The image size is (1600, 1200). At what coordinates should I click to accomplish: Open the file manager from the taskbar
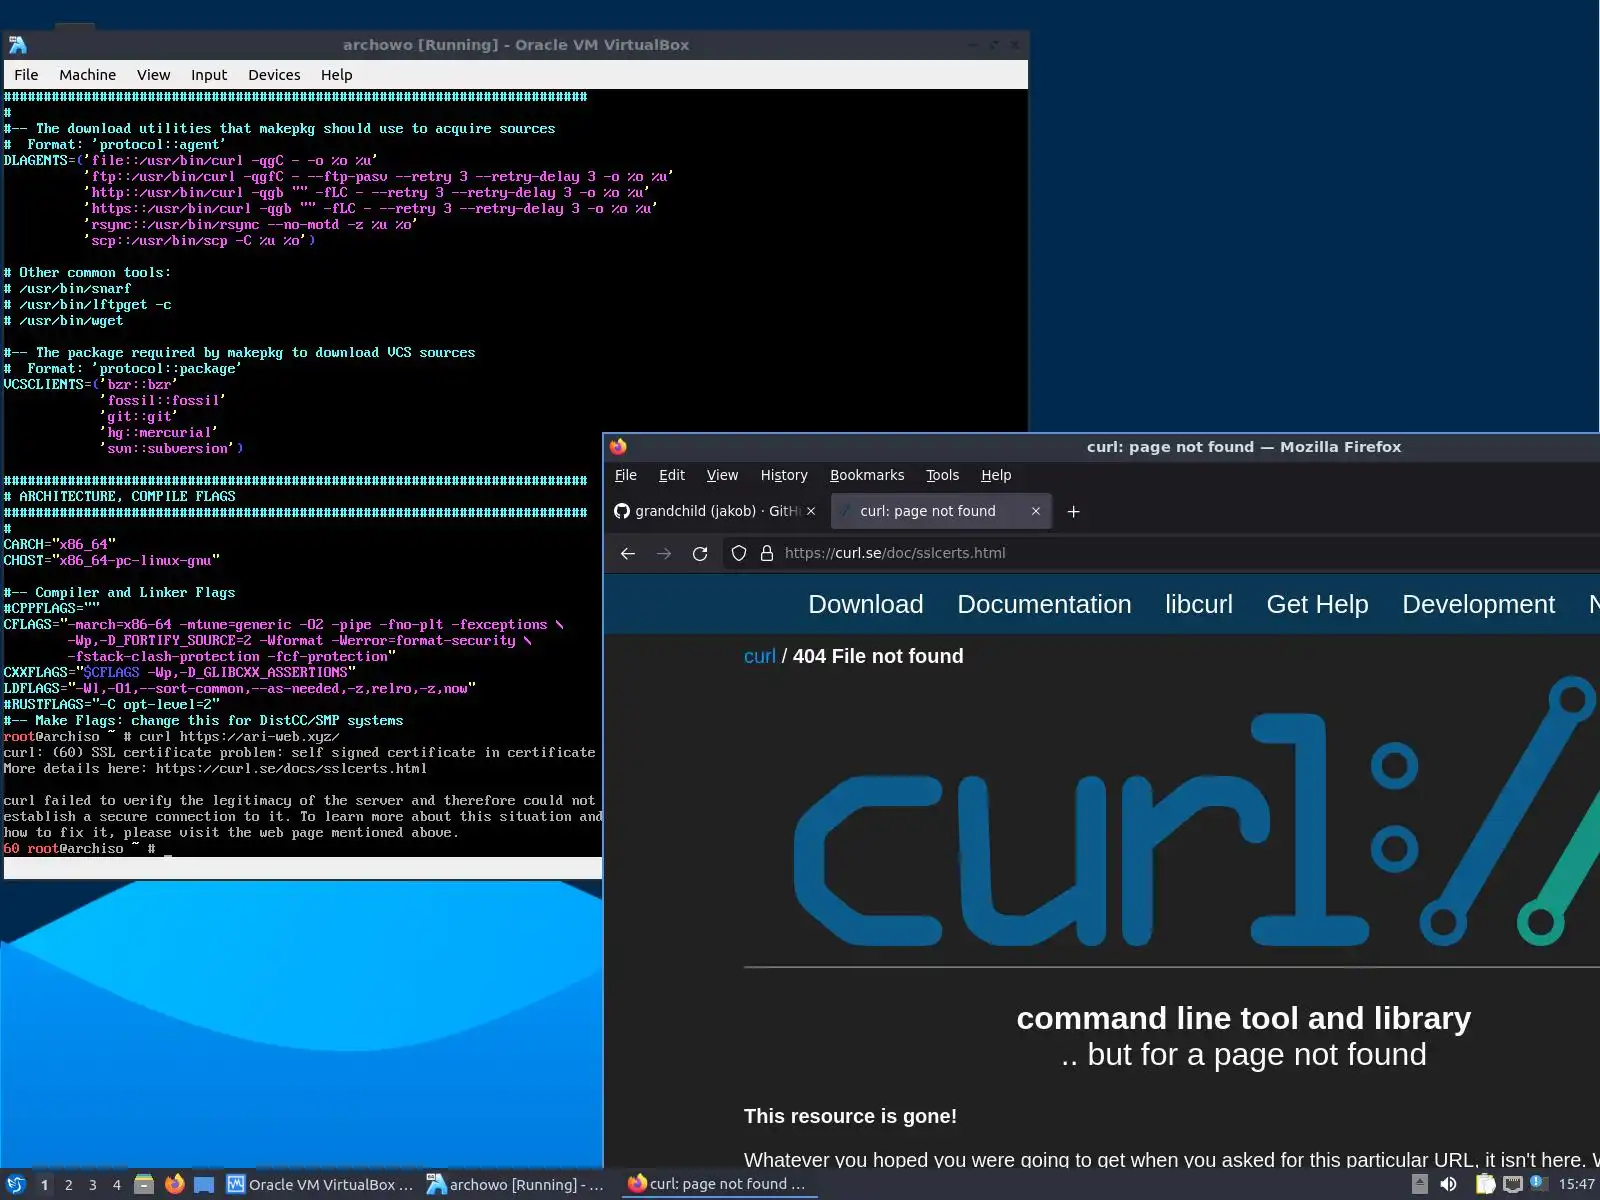click(x=144, y=1185)
